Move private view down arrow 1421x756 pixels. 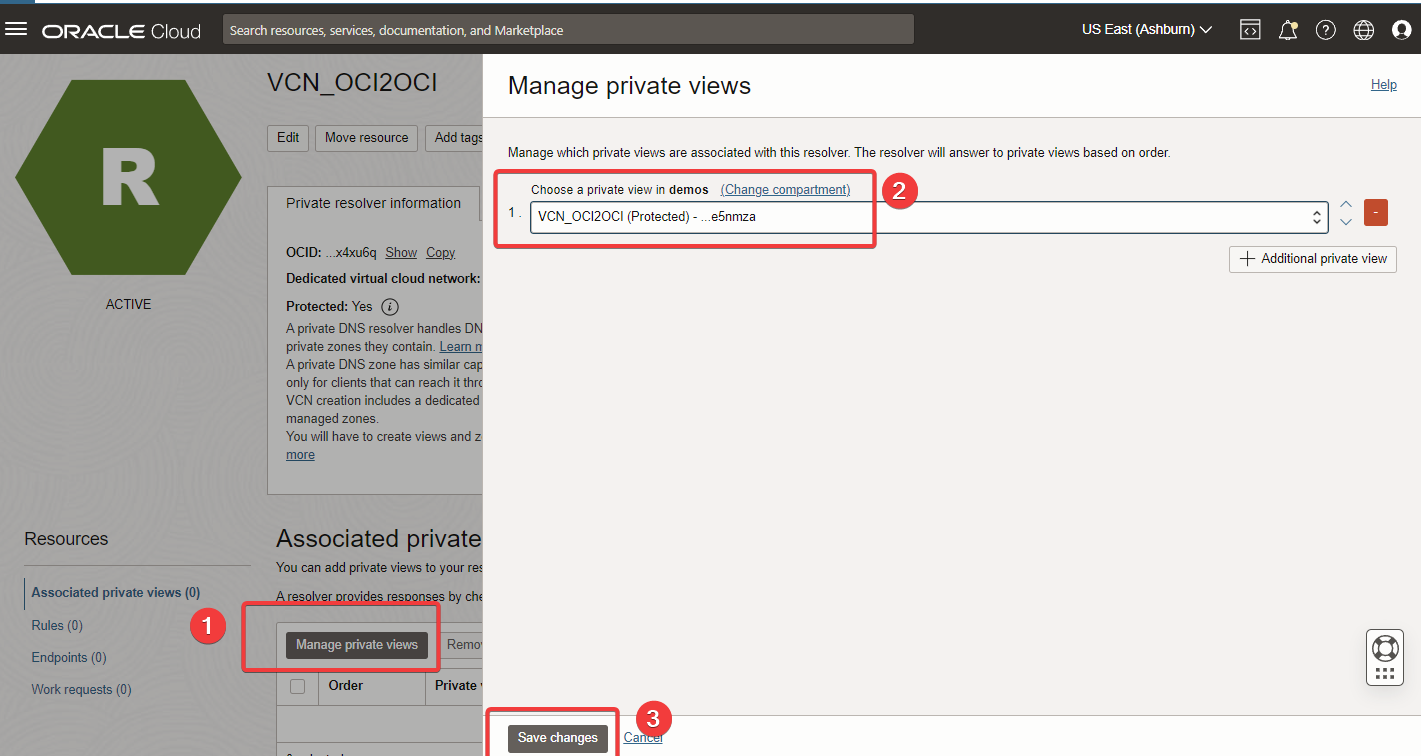click(1346, 221)
